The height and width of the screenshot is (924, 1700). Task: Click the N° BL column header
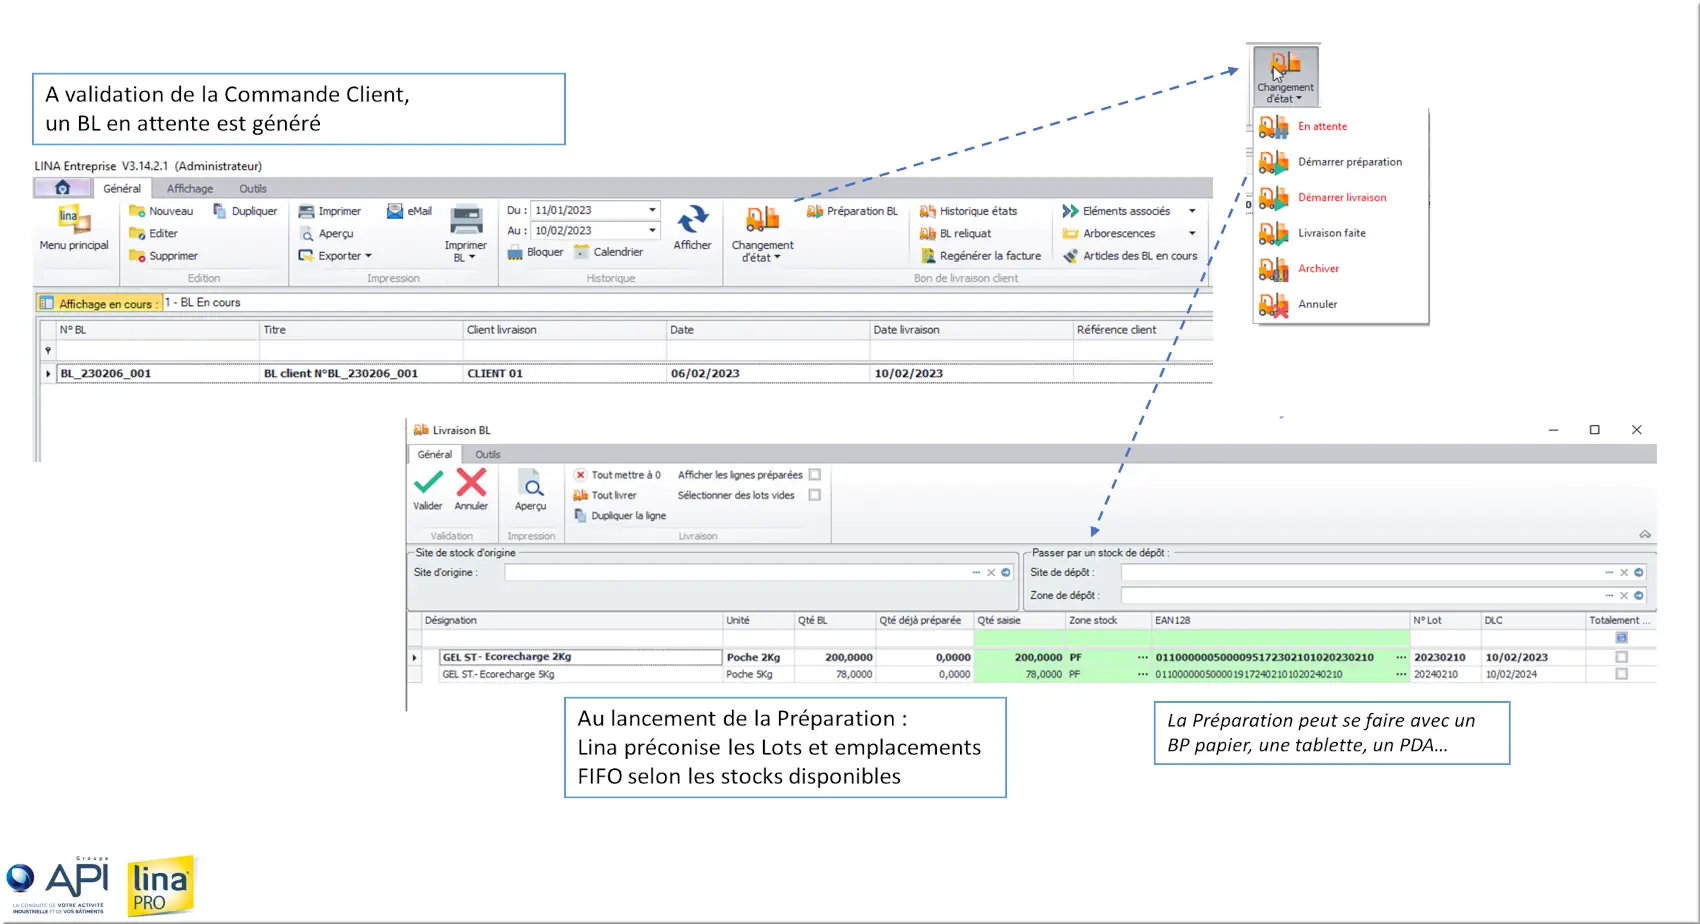pyautogui.click(x=157, y=330)
